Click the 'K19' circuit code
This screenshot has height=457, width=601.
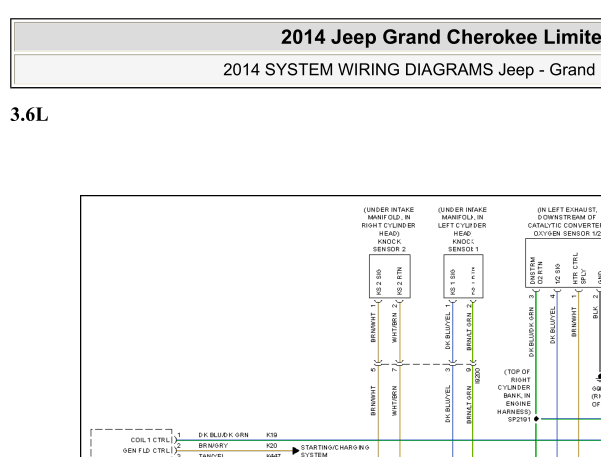272,435
